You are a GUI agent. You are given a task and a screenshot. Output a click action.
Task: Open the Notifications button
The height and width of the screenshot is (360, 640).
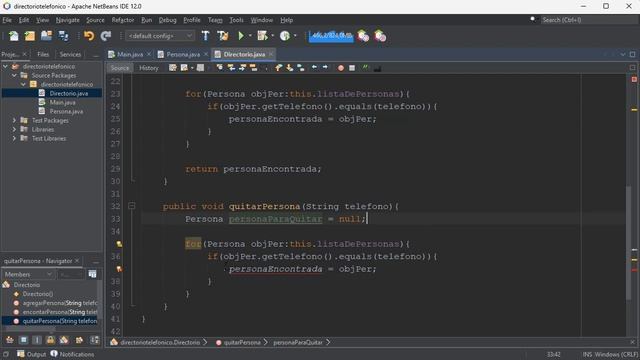(x=72, y=354)
